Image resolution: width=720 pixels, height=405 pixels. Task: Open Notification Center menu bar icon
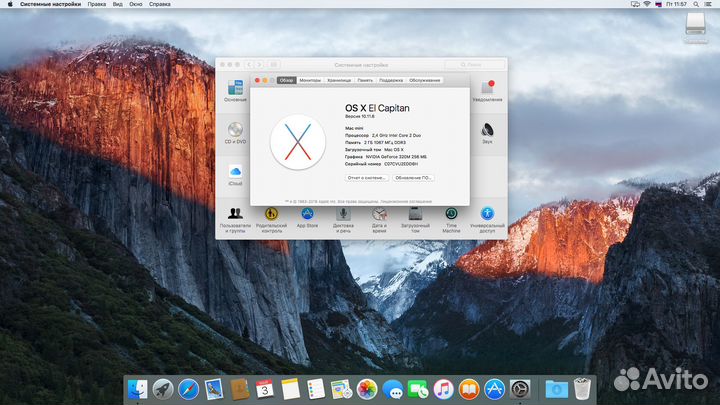coord(708,4)
